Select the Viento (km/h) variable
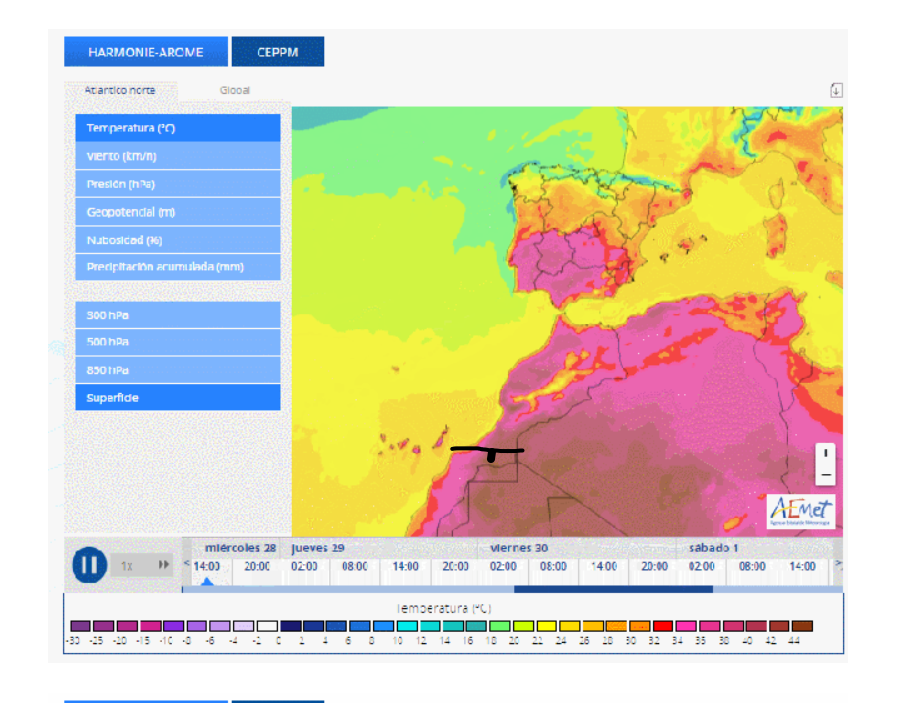Screen dimensions: 903x703 (x=178, y=156)
